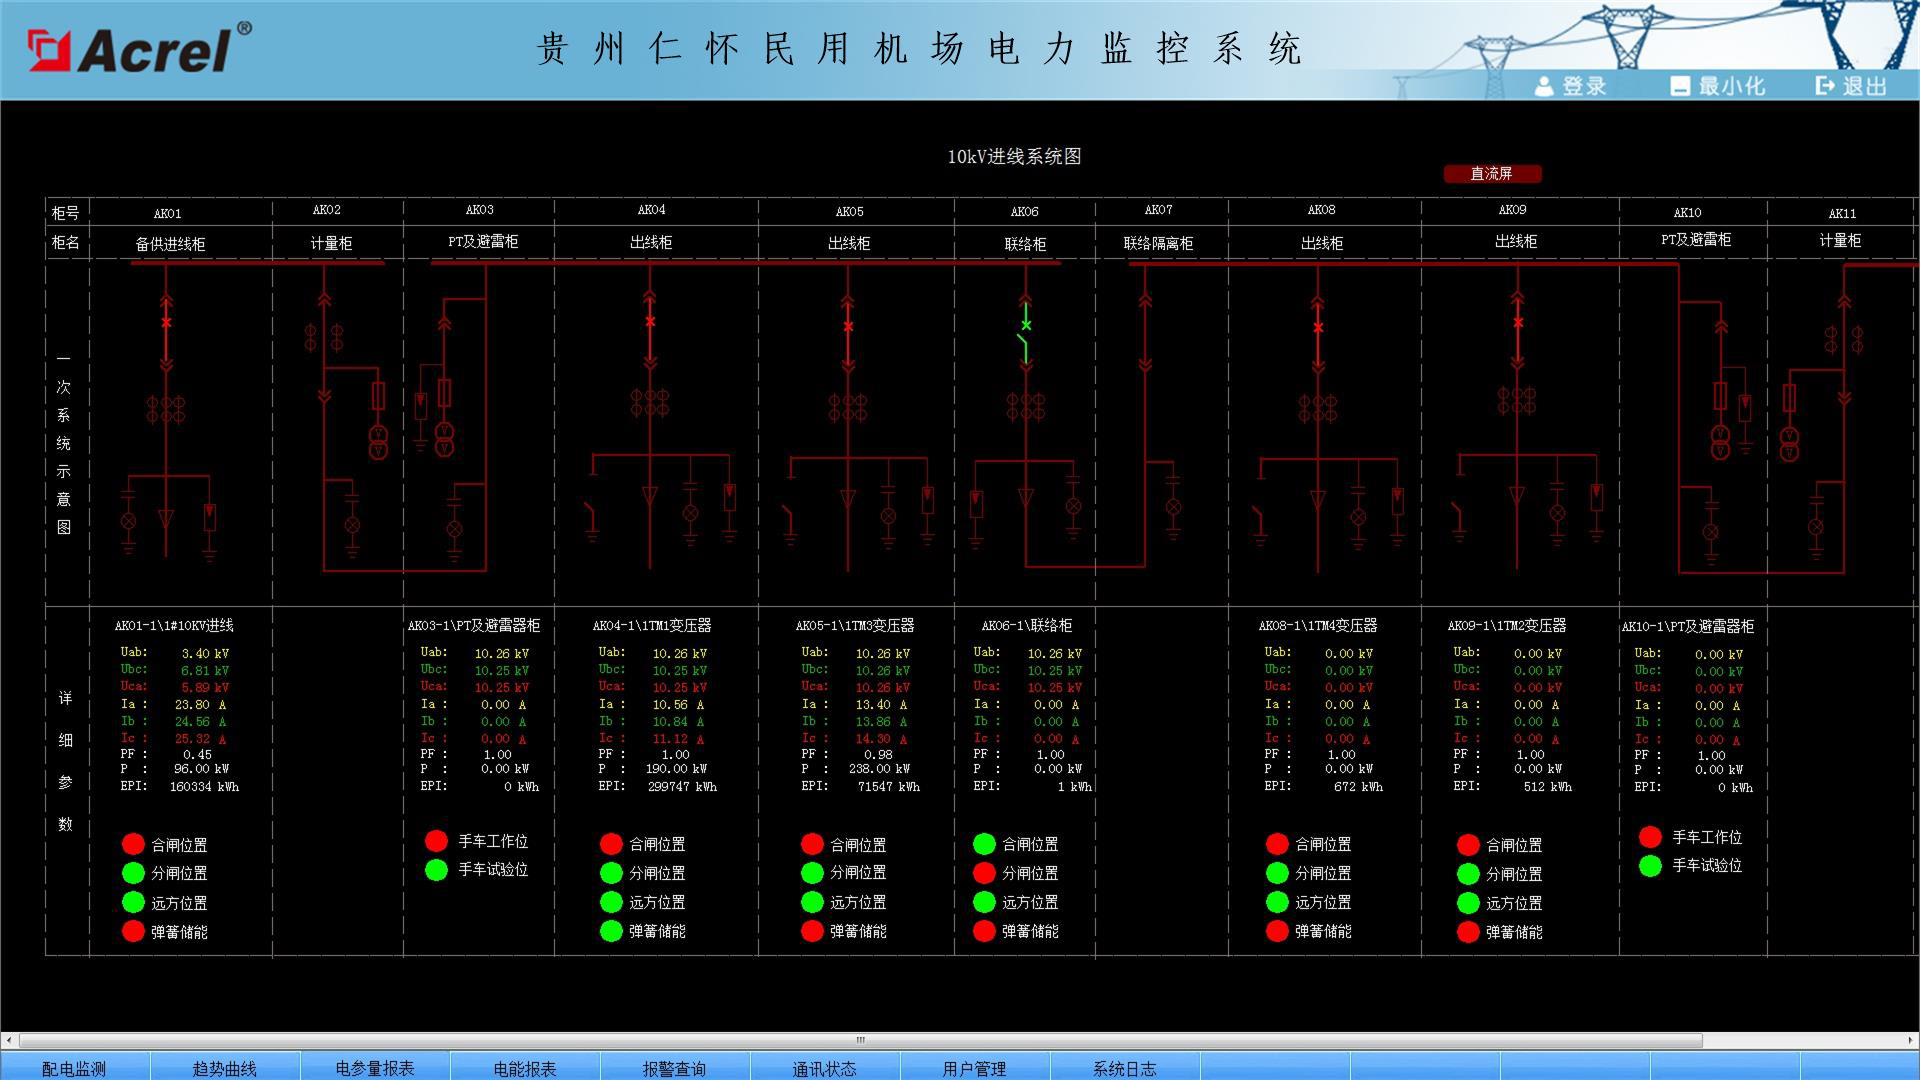Image resolution: width=1920 pixels, height=1080 pixels.
Task: Click the Acrel logo
Action: click(139, 49)
